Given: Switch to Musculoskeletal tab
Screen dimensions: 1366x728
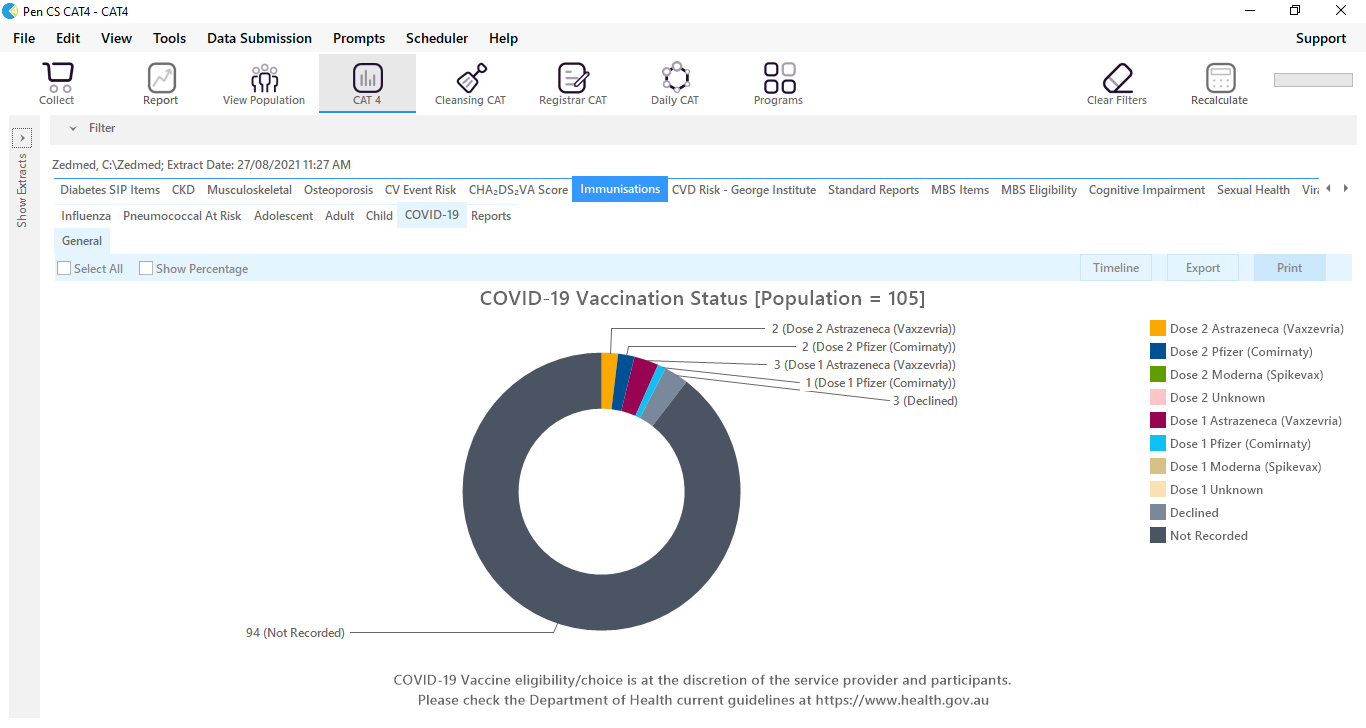Looking at the screenshot, I should 250,190.
